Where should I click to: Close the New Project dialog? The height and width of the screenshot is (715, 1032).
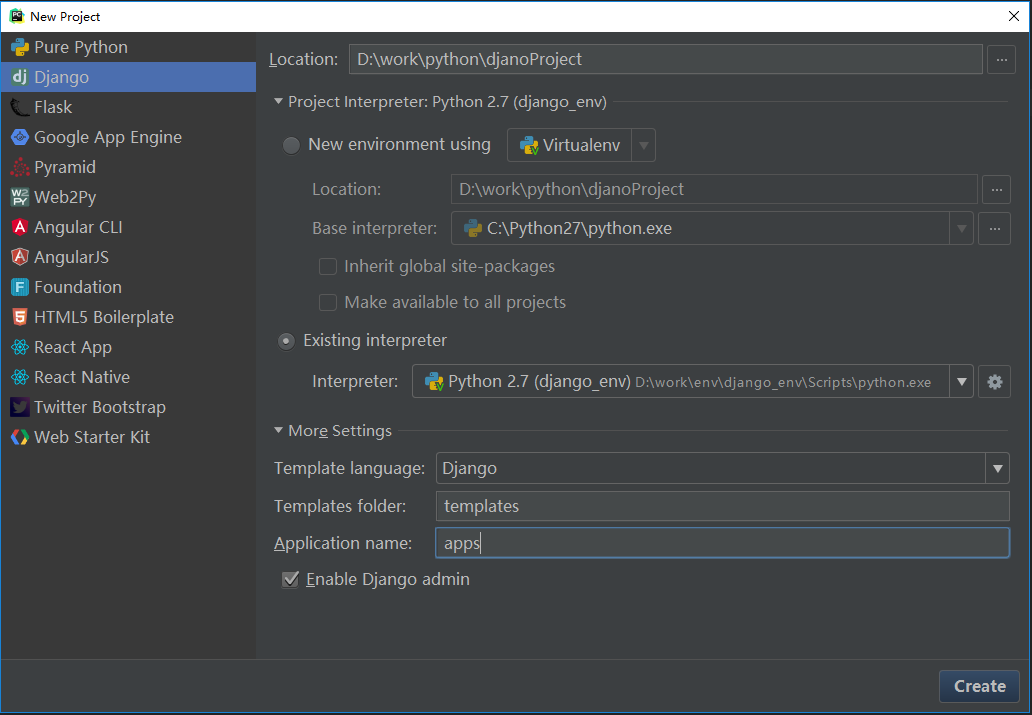click(1014, 16)
